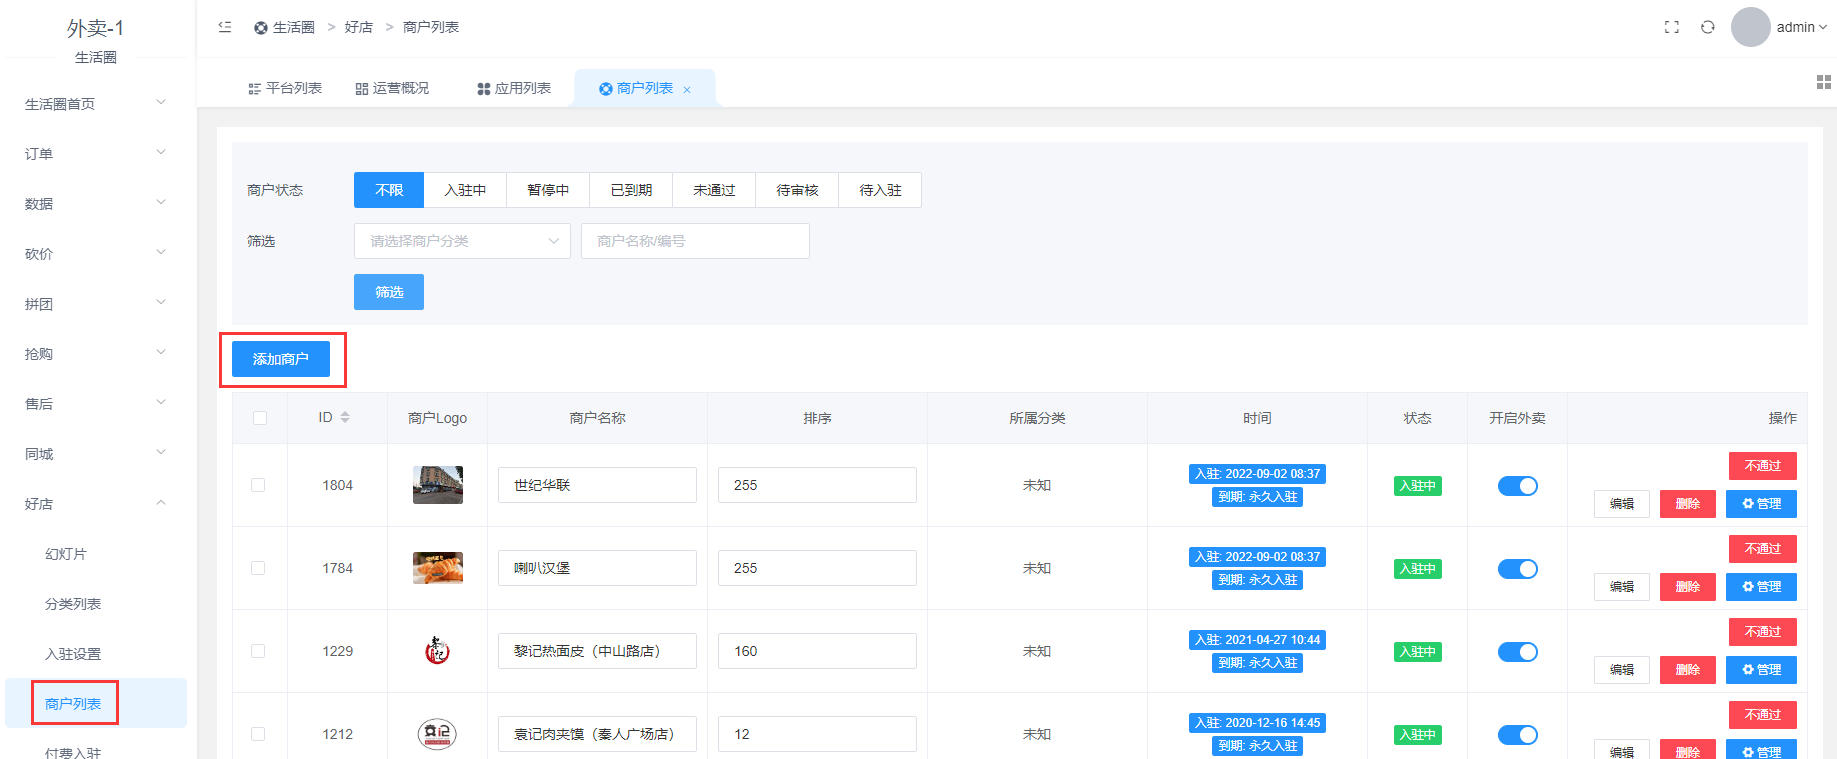
Task: Expand the 订单 sidebar menu
Action: click(x=95, y=154)
